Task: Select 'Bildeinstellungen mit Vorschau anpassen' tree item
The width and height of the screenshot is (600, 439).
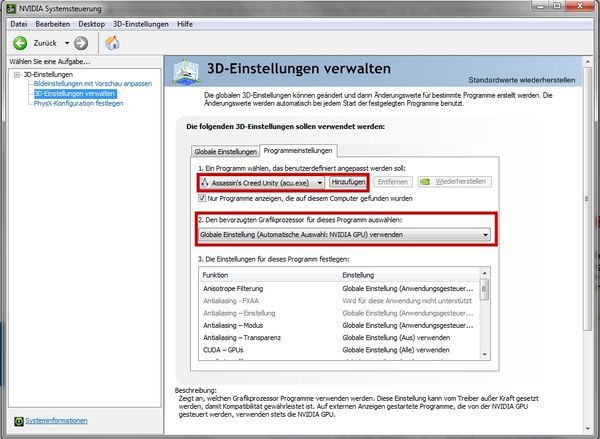Action: tap(93, 84)
